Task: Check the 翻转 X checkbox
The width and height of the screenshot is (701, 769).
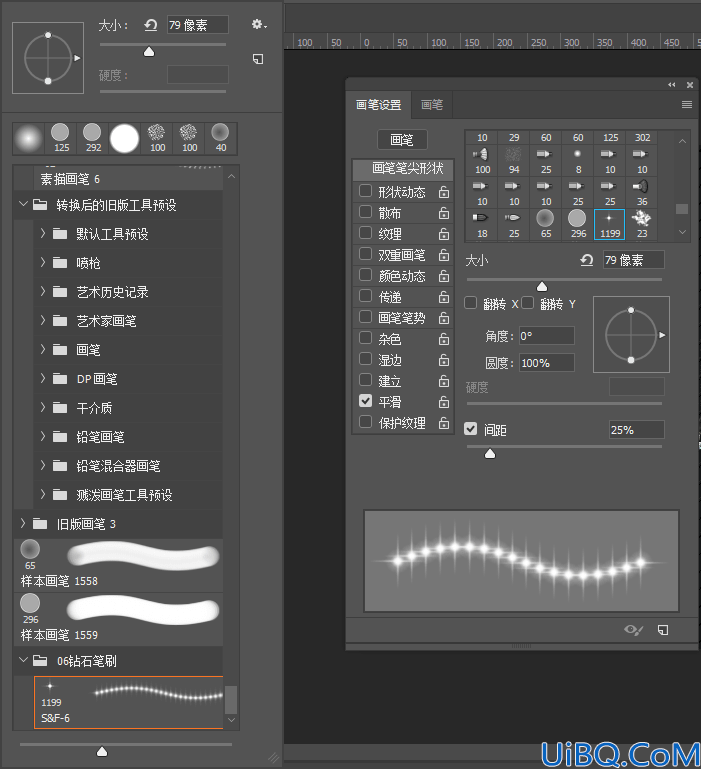Action: 470,303
